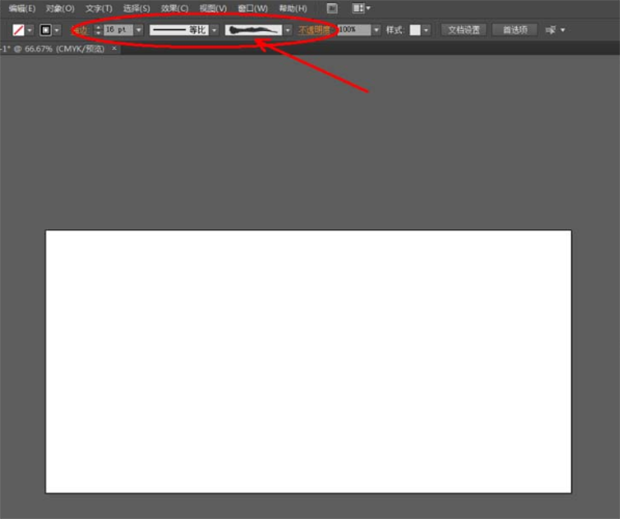This screenshot has width=620, height=519.
Task: Click the 首选项 button
Action: [515, 30]
